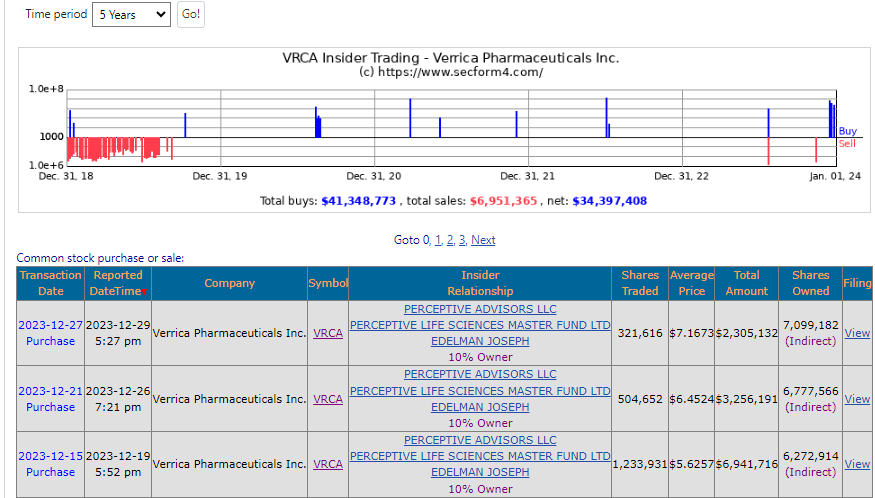Go to results page 3
This screenshot has width=875, height=498.
tap(462, 240)
